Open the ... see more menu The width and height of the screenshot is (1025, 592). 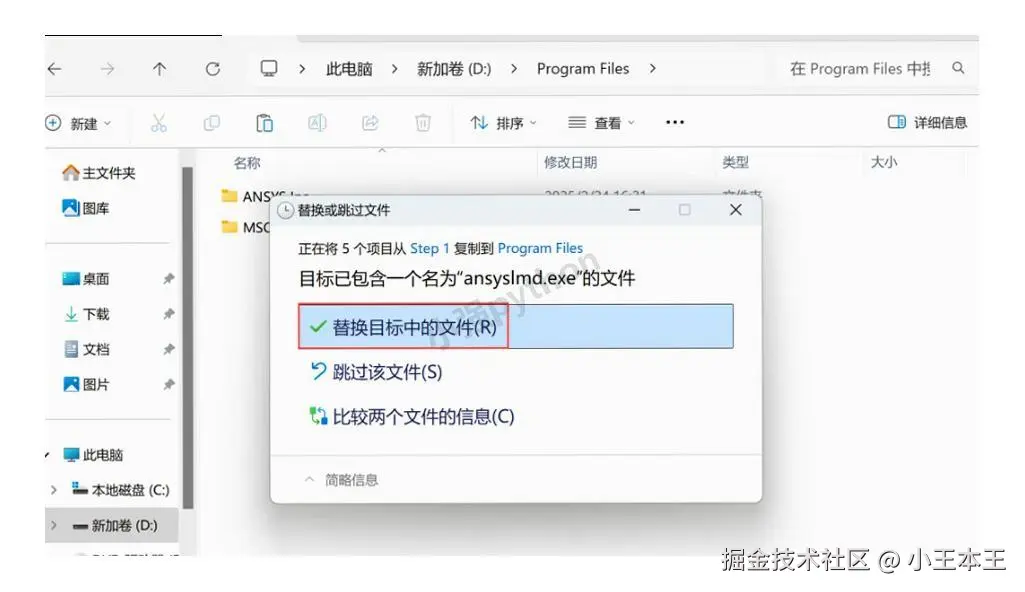coord(674,122)
